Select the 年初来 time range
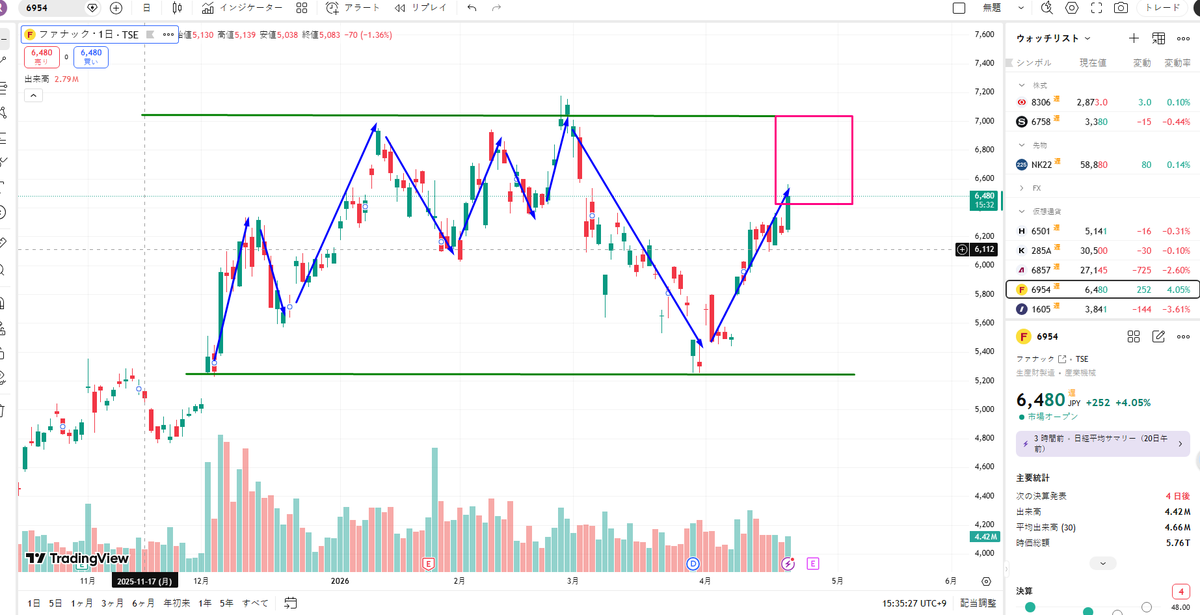Screen dimensions: 1200x615 click(178, 603)
